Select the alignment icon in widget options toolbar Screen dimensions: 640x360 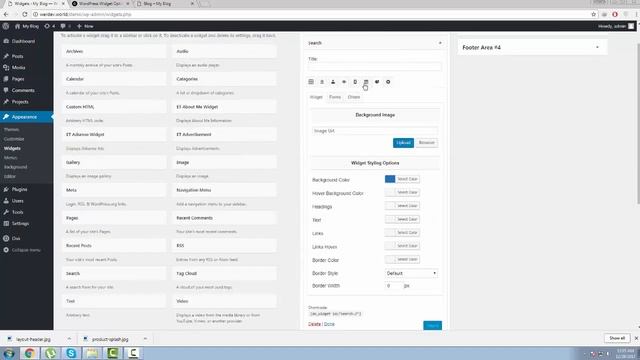pyautogui.click(x=322, y=82)
